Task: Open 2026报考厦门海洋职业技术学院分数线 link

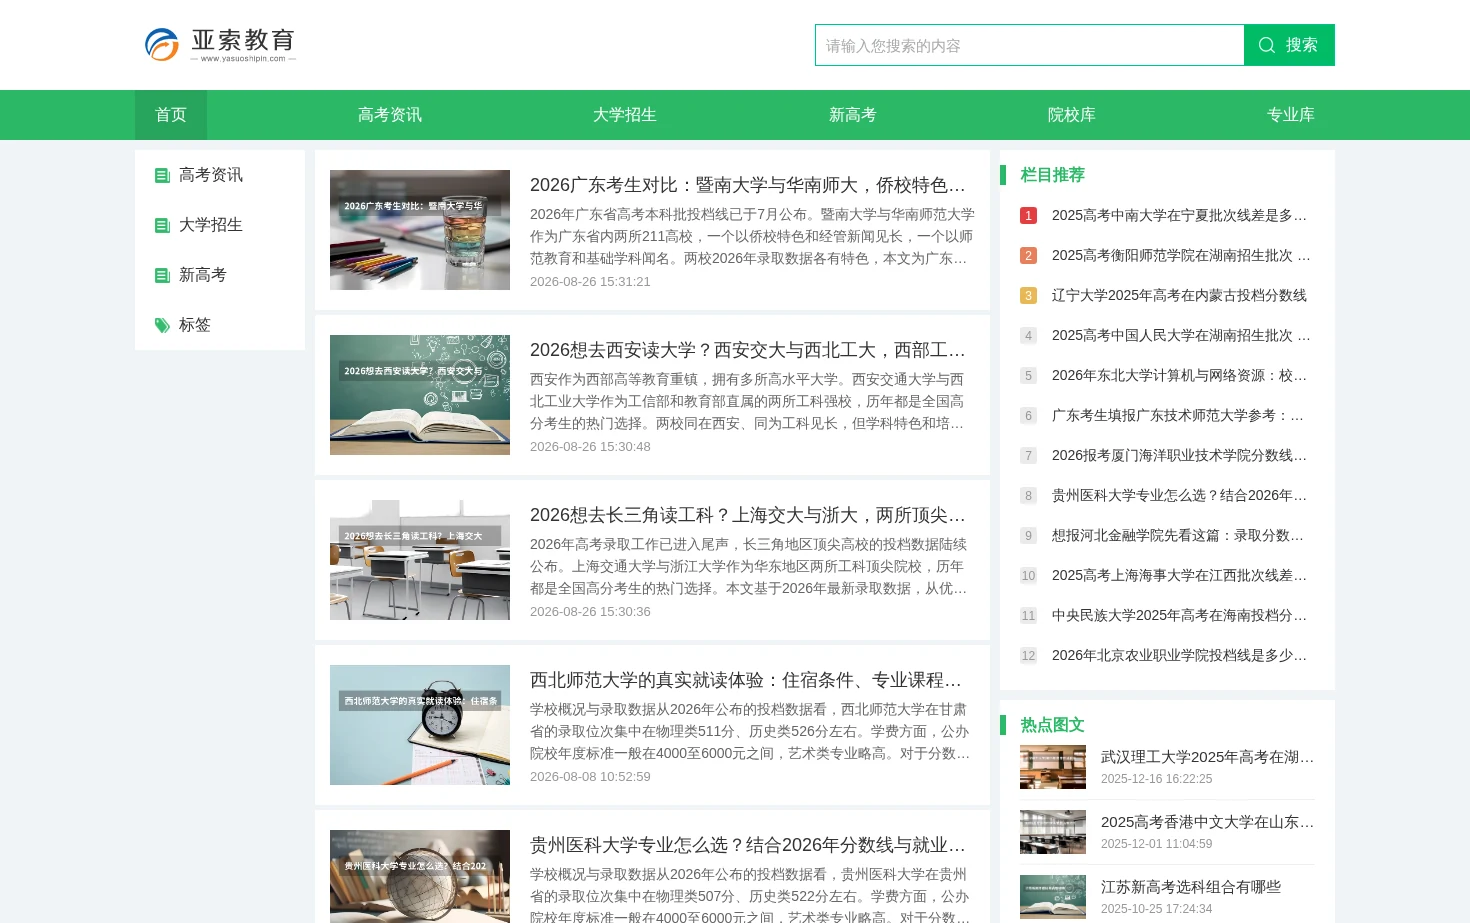Action: point(1180,455)
